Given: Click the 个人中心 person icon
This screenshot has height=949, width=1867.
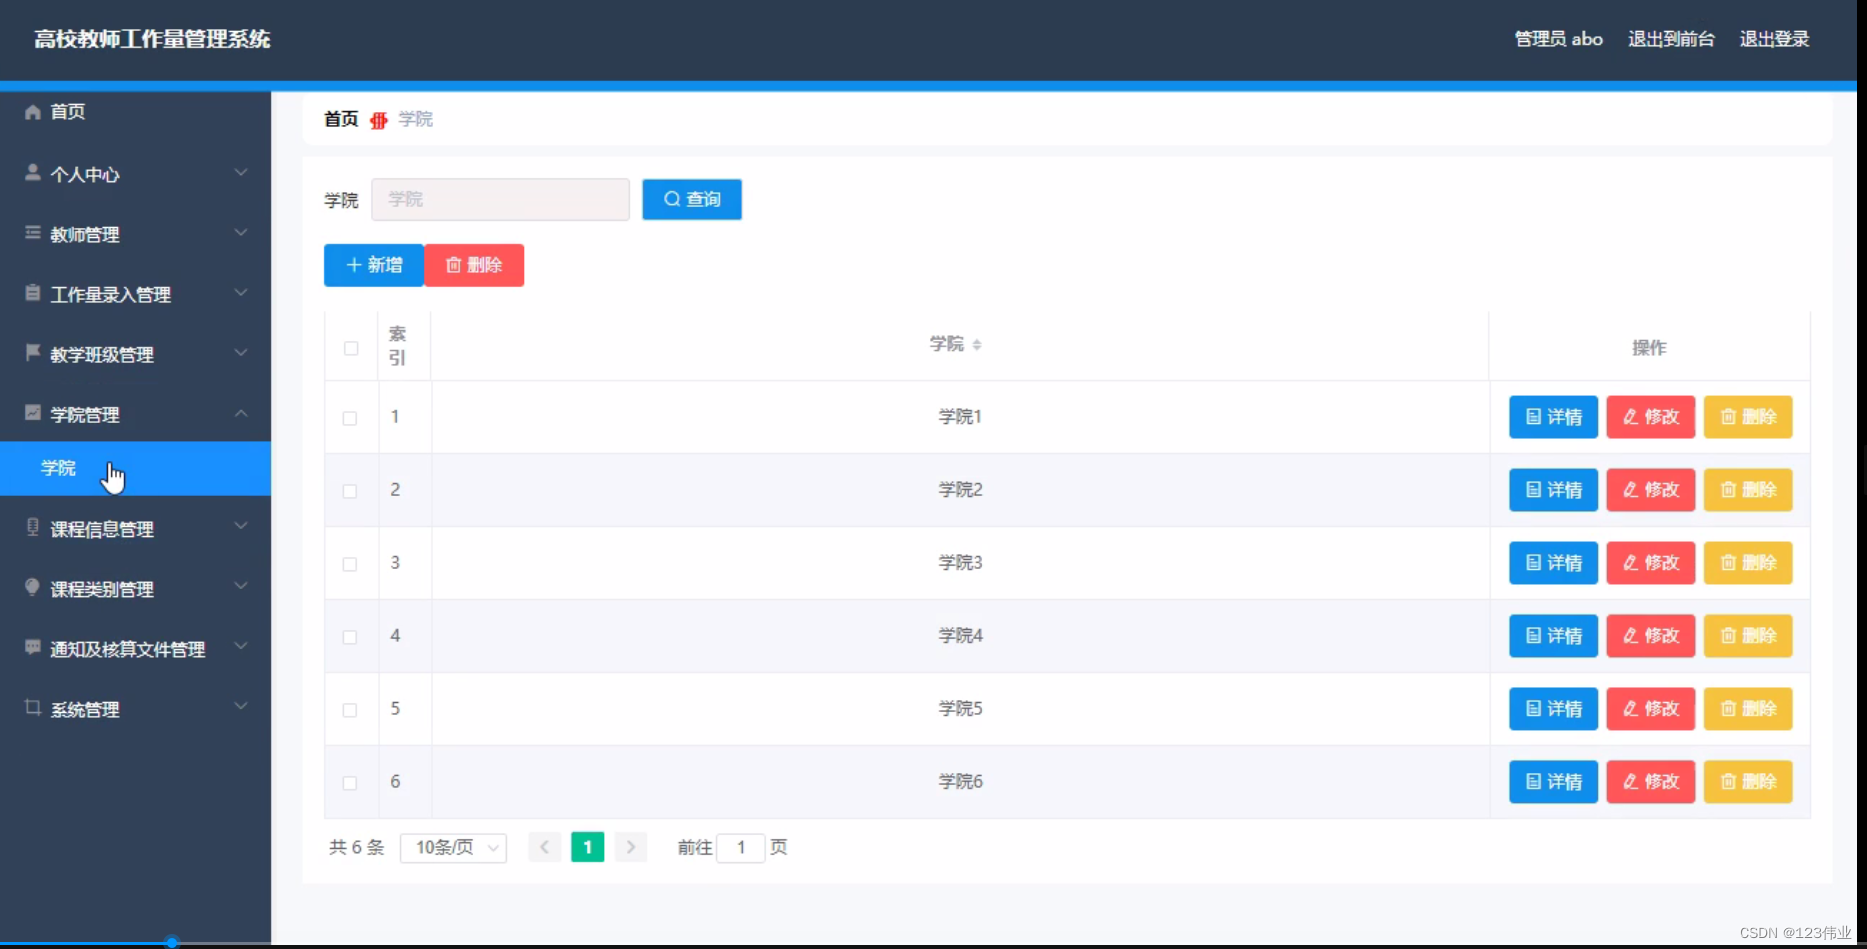Looking at the screenshot, I should coord(31,171).
